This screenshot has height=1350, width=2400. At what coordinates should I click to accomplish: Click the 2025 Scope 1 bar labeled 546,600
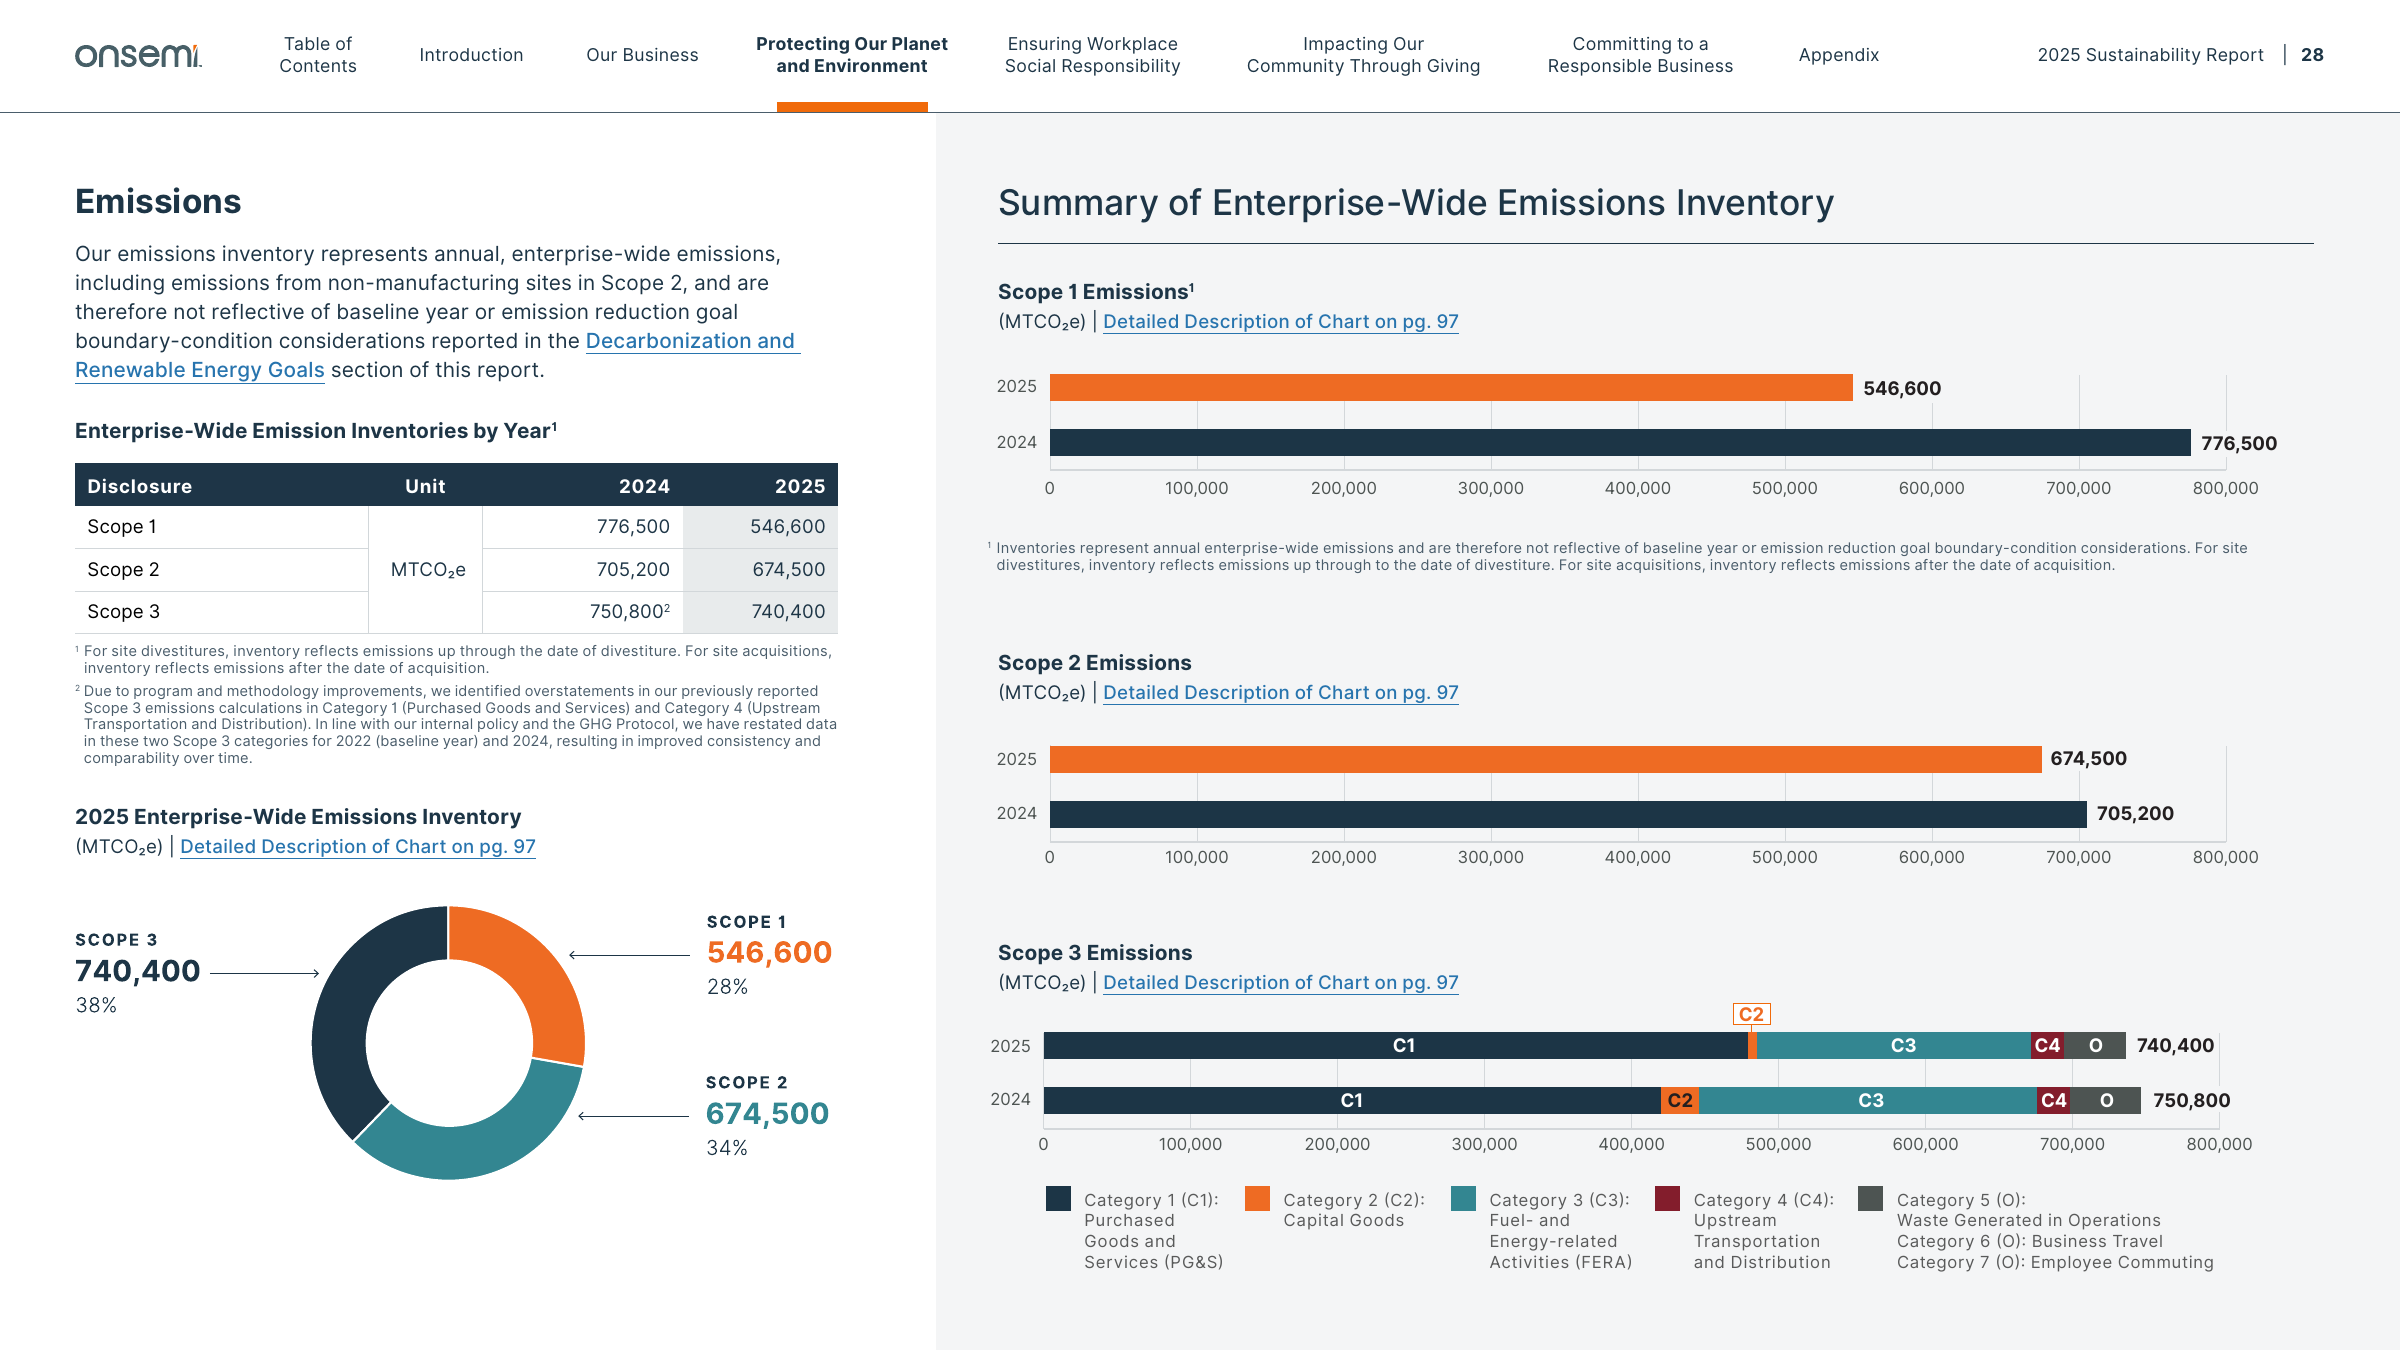(x=1451, y=387)
